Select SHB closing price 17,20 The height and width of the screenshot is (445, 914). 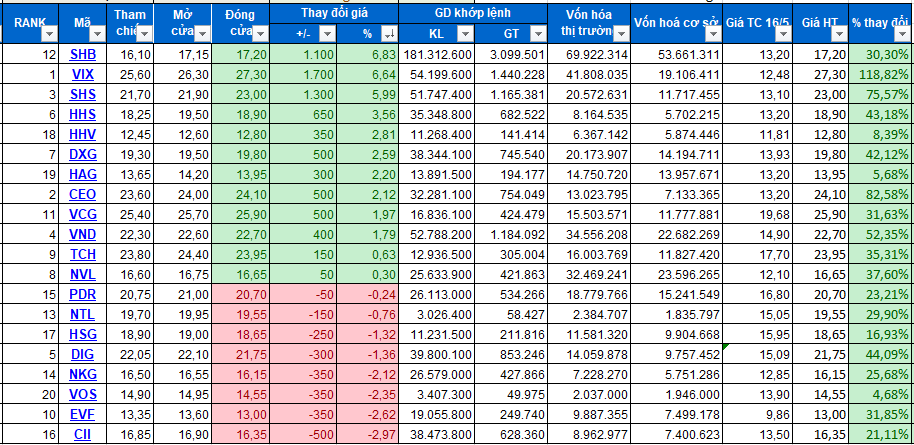pos(240,55)
